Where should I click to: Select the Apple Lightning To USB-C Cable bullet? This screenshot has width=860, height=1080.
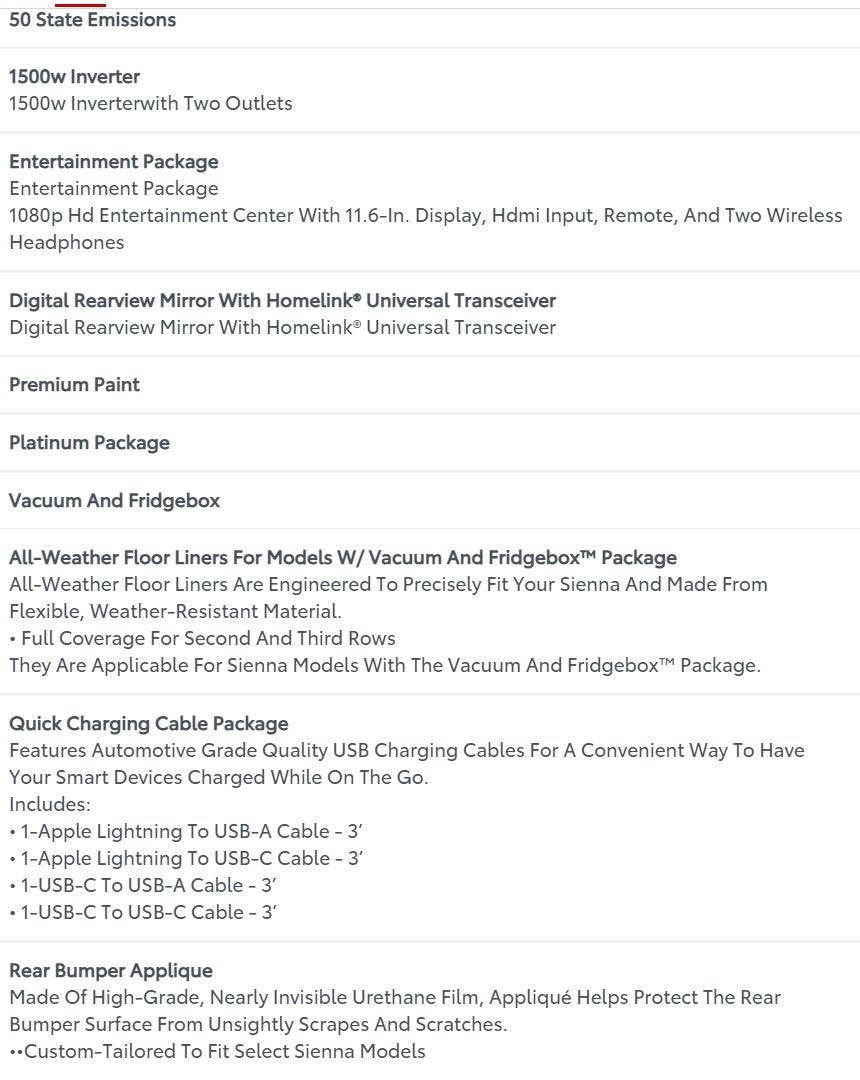click(x=187, y=858)
